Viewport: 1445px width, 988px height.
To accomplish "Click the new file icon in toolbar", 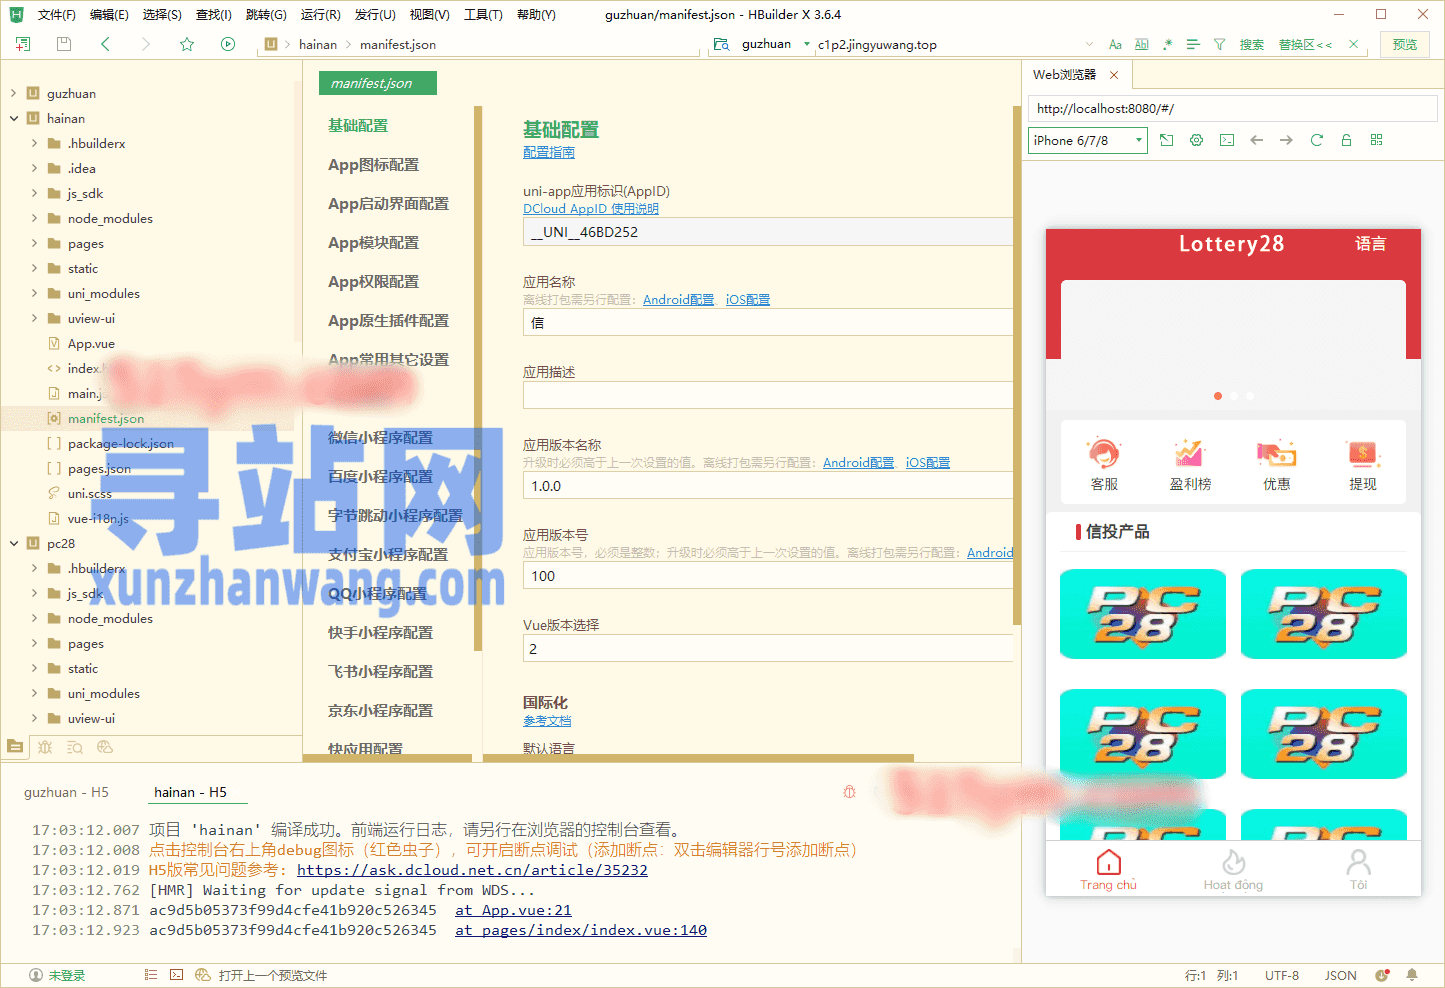I will [x=23, y=44].
